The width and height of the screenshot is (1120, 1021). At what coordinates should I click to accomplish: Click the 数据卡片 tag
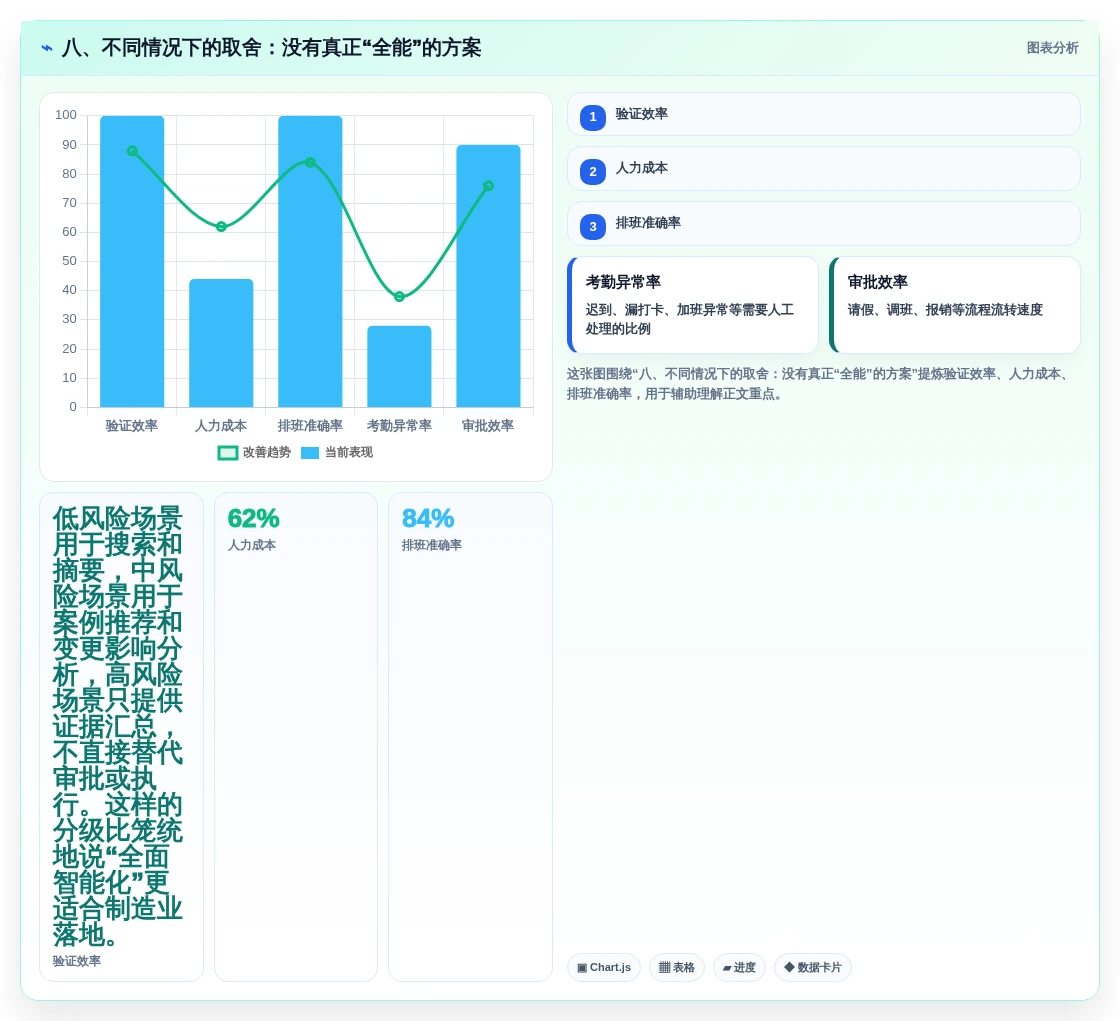point(813,967)
